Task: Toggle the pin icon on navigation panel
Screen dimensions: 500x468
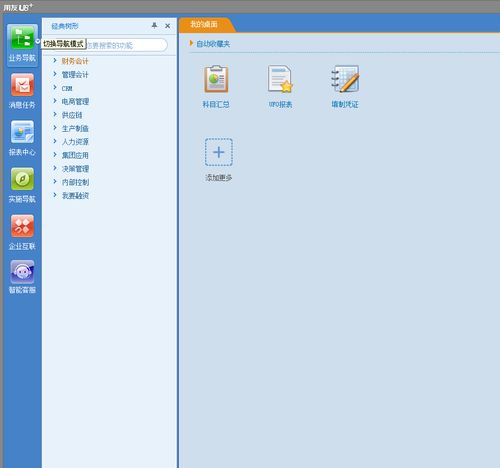Action: (154, 25)
